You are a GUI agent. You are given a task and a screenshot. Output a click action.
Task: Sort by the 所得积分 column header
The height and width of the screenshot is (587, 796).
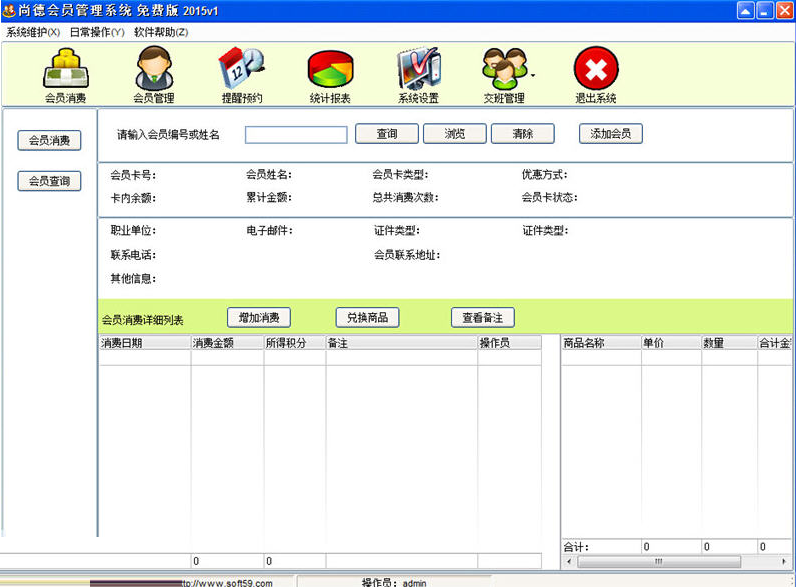point(295,343)
